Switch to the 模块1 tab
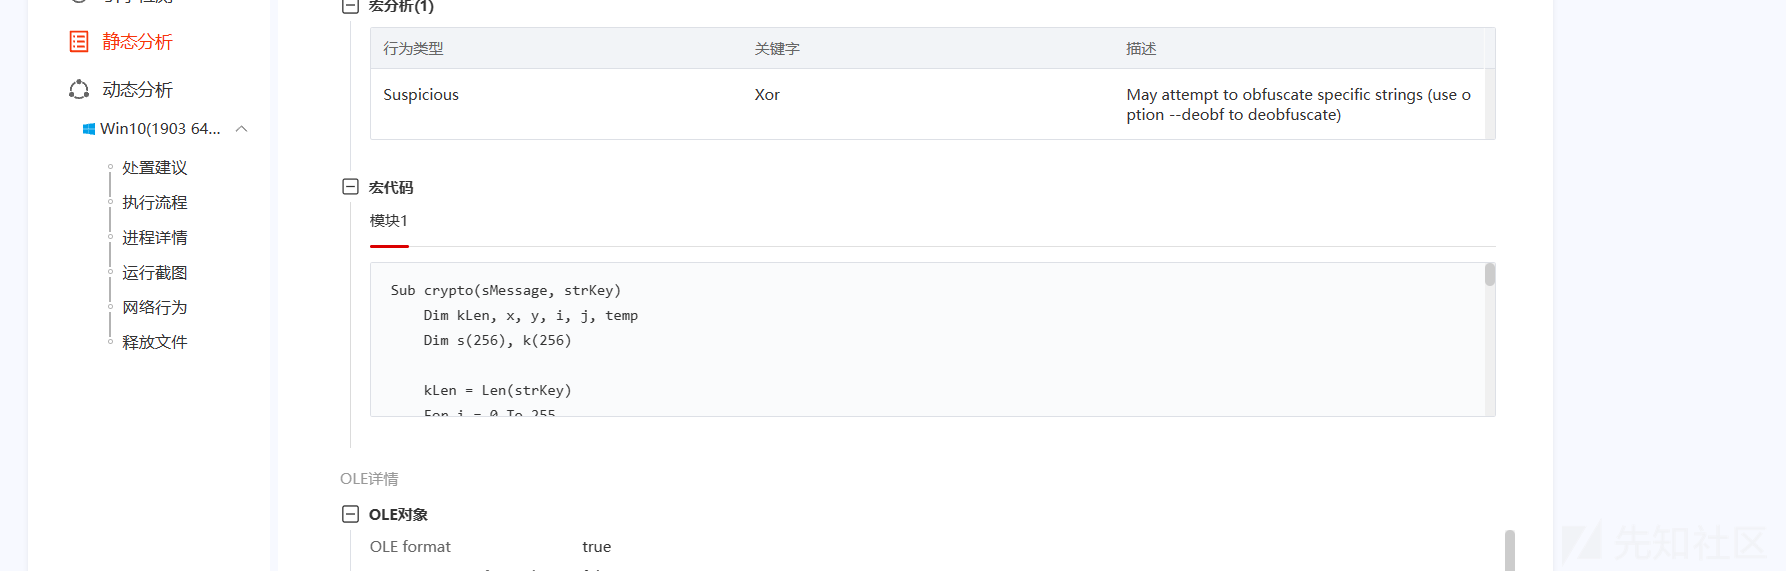 coord(389,221)
